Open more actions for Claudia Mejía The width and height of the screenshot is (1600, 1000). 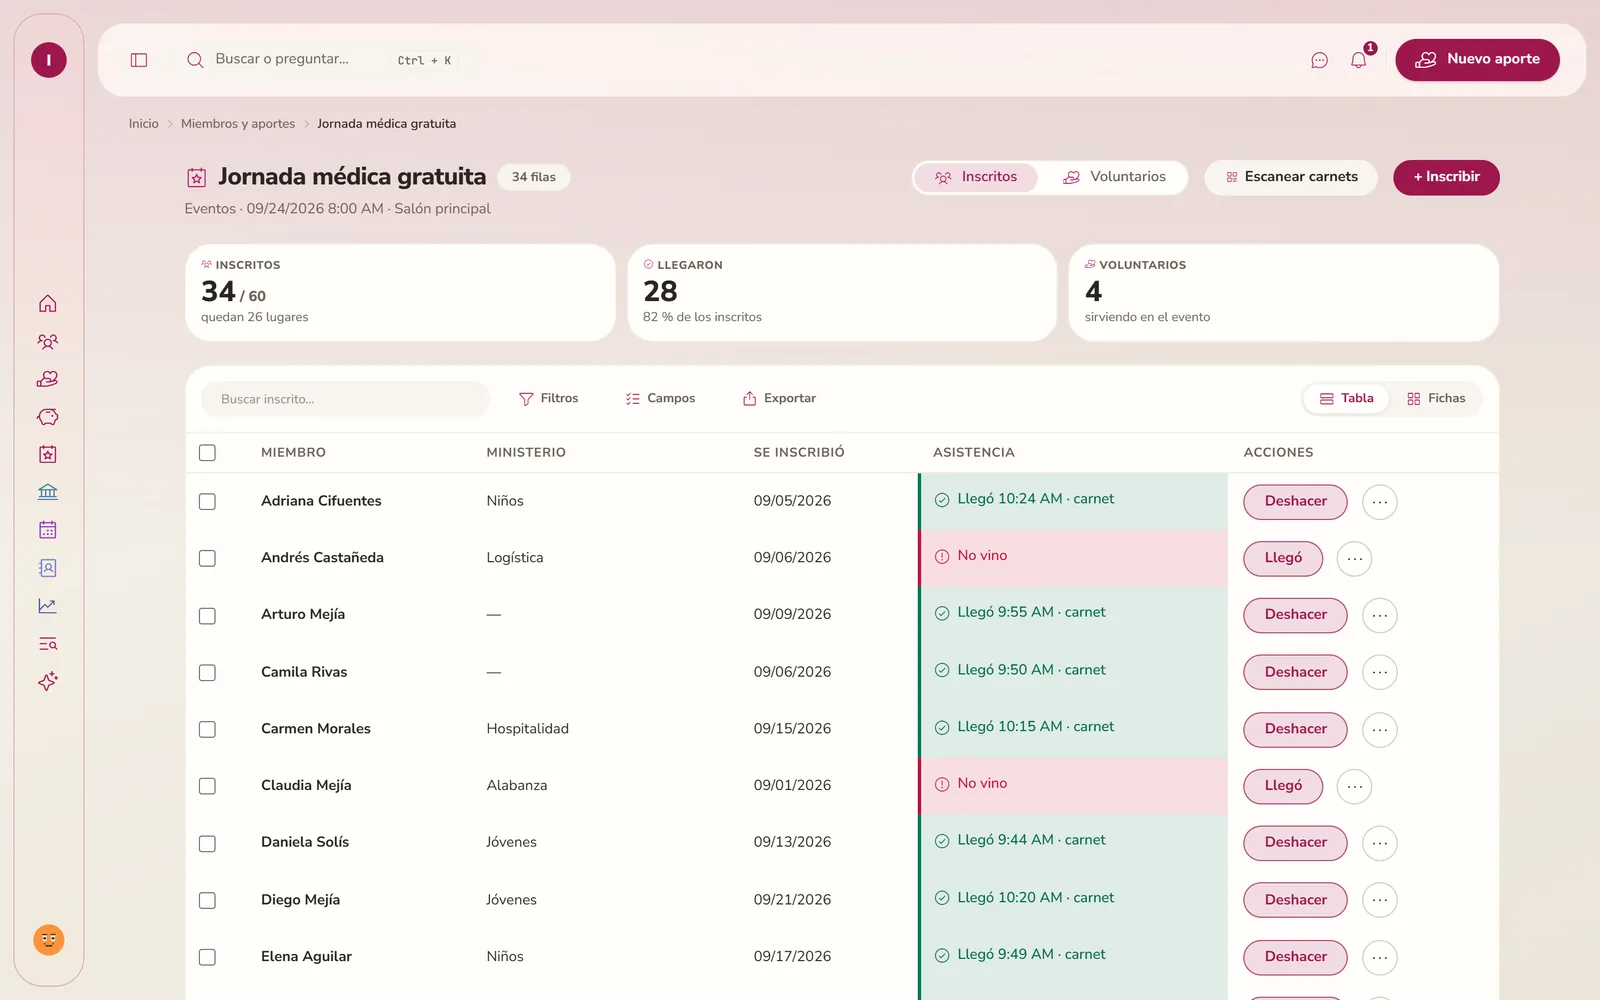coord(1355,786)
